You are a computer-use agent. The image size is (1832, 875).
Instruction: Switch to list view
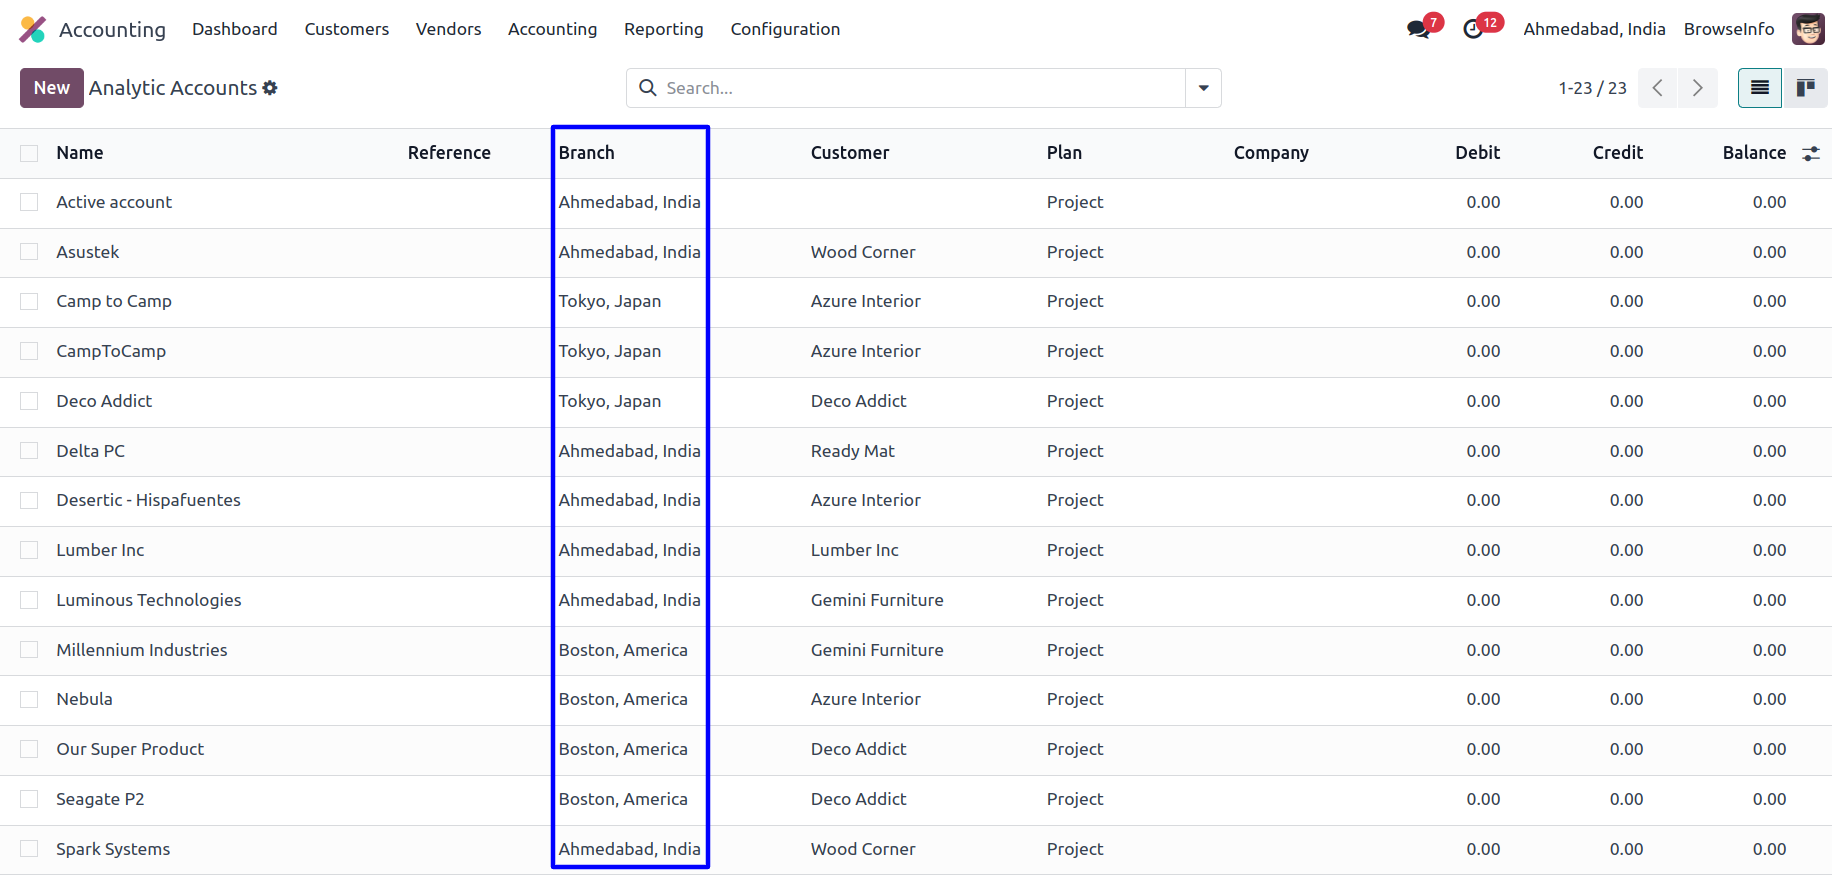click(1760, 88)
